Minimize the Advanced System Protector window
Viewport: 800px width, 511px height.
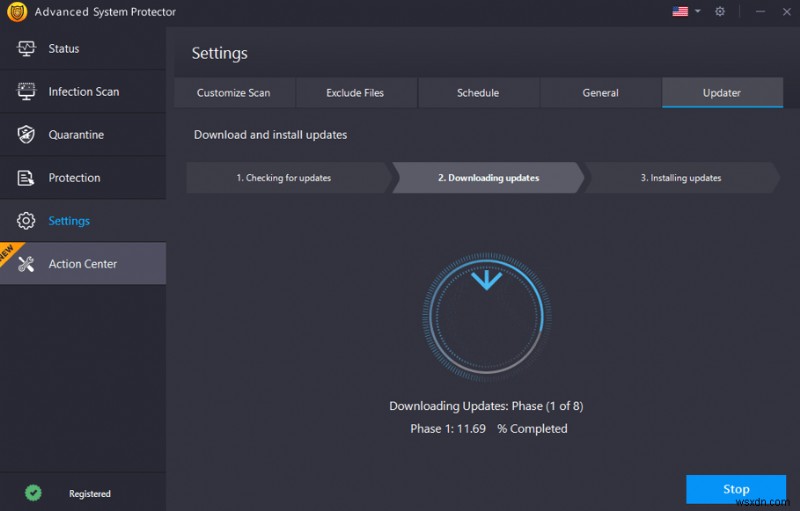[760, 11]
